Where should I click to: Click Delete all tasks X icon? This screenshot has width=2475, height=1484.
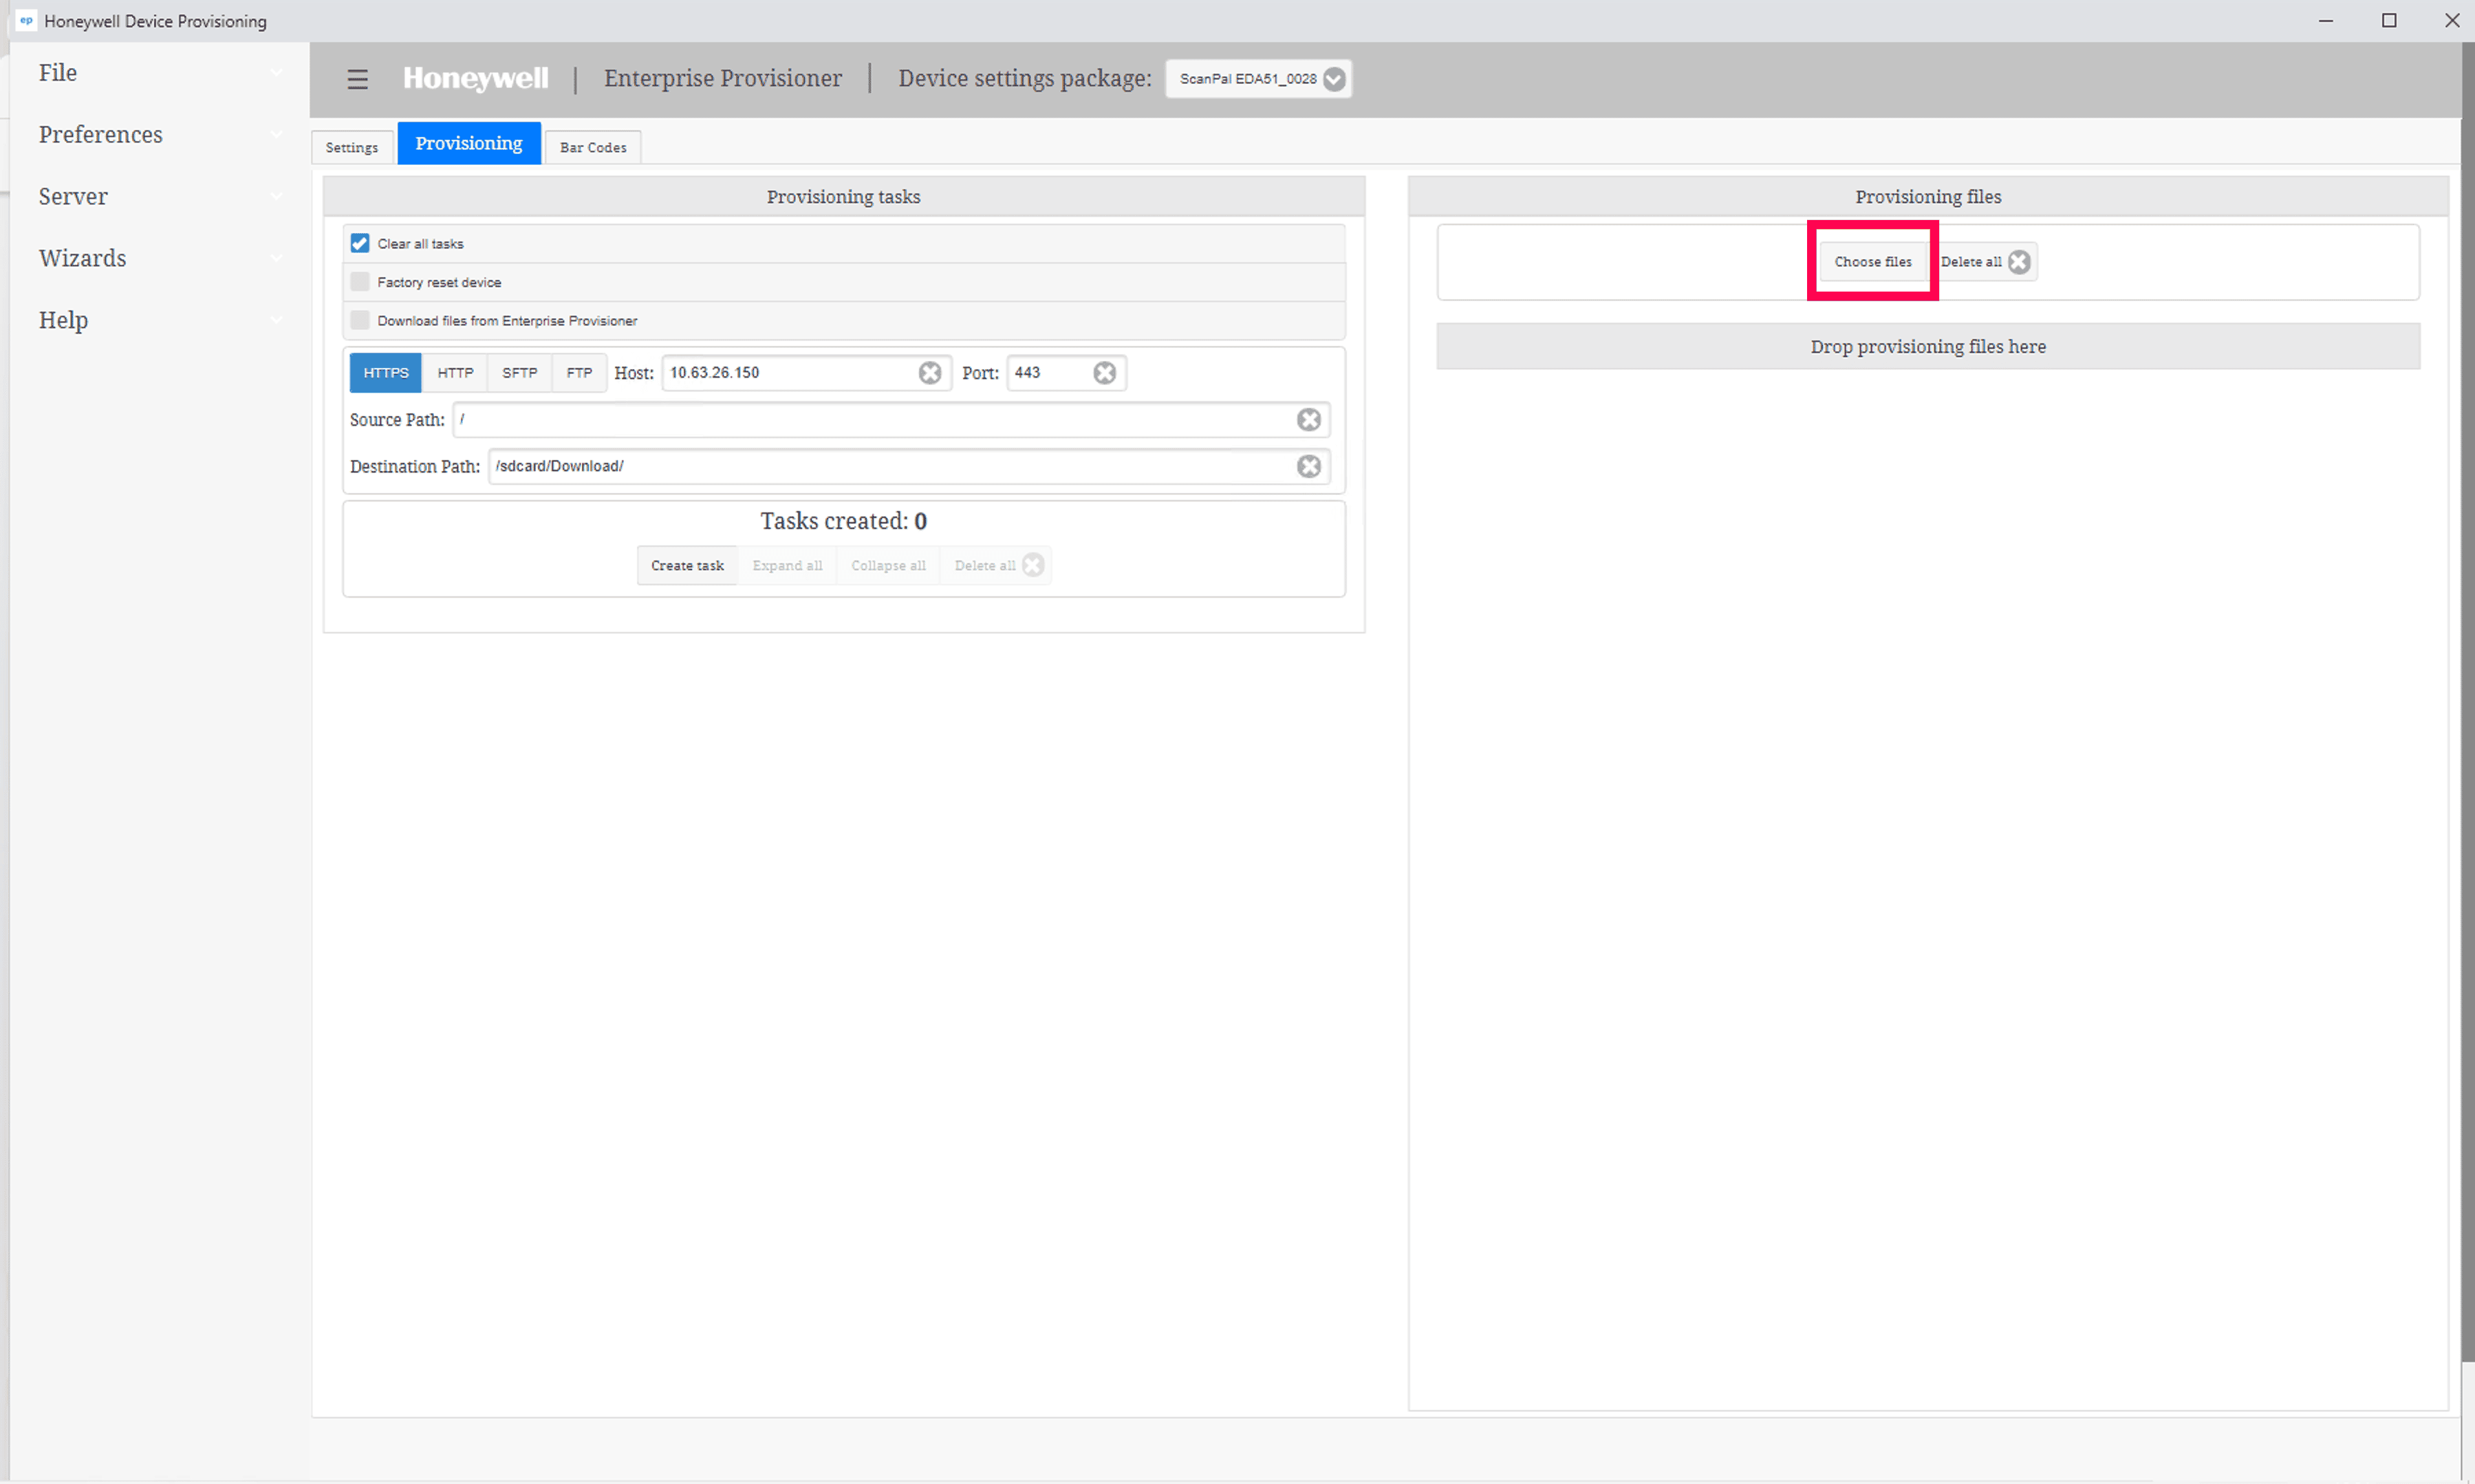coord(1033,566)
